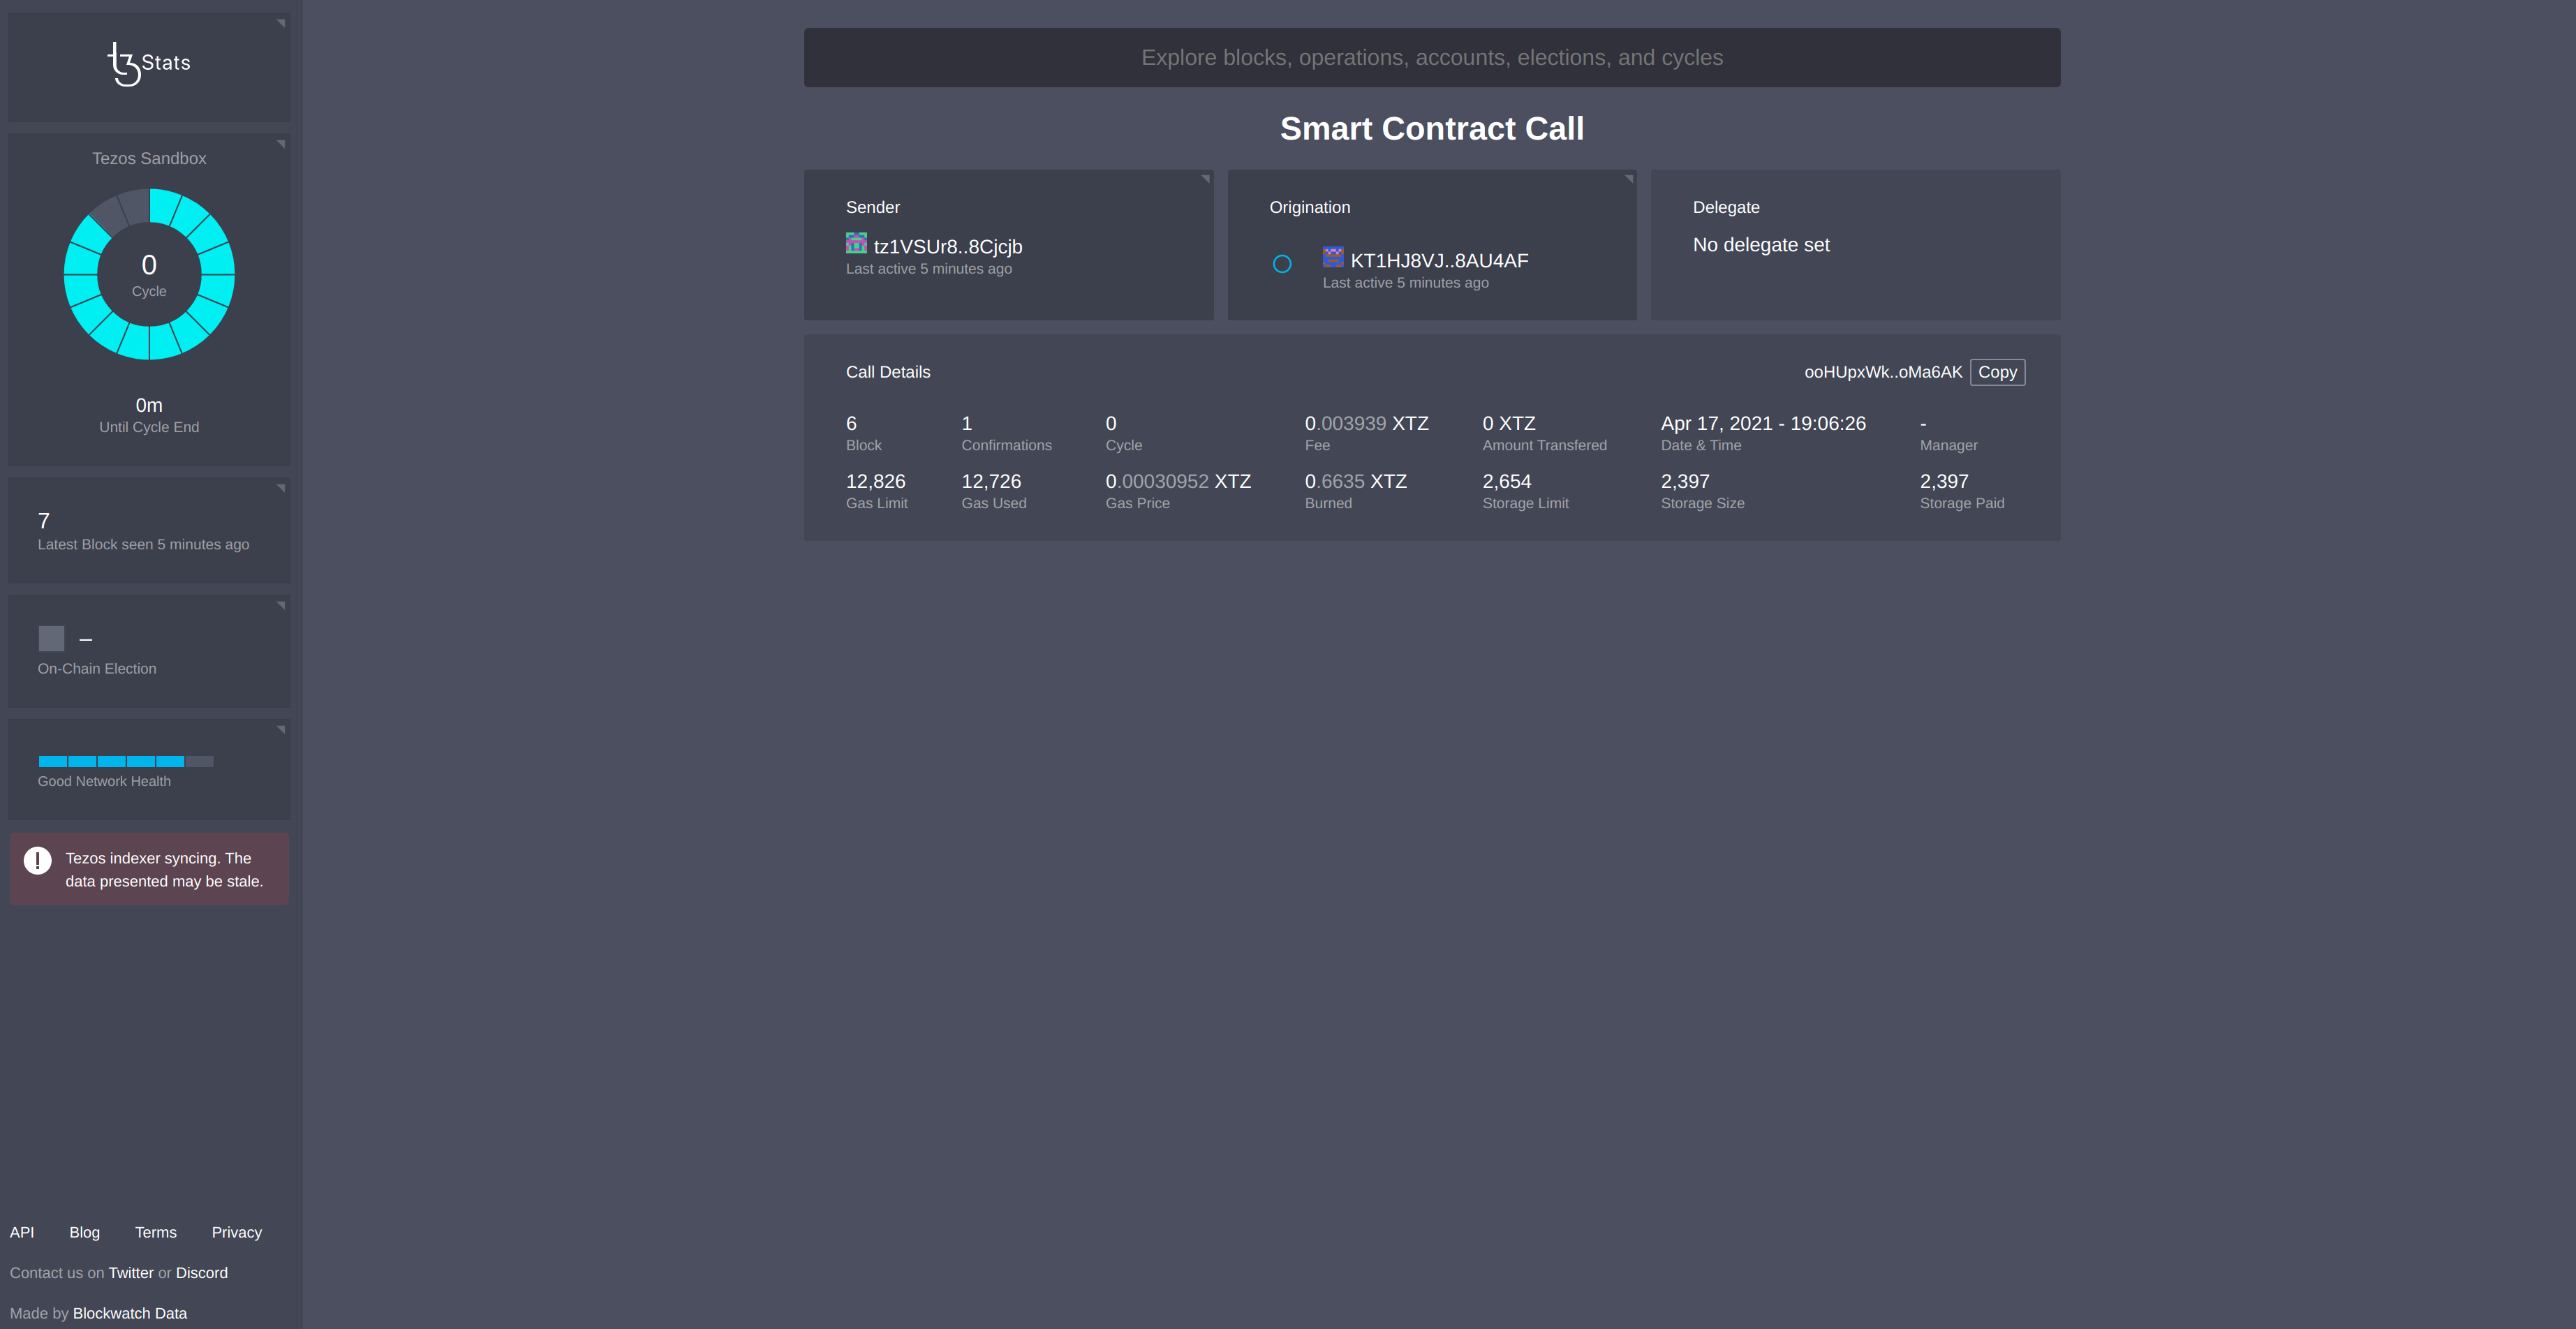This screenshot has height=1329, width=2576.
Task: Click the sender's identicon avatar
Action: coord(856,243)
